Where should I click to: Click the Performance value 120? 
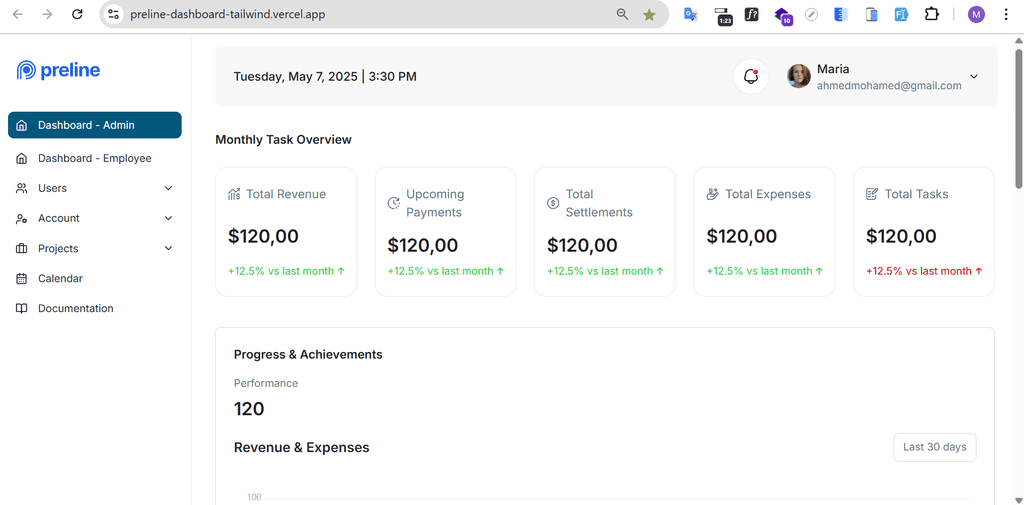[x=249, y=410]
